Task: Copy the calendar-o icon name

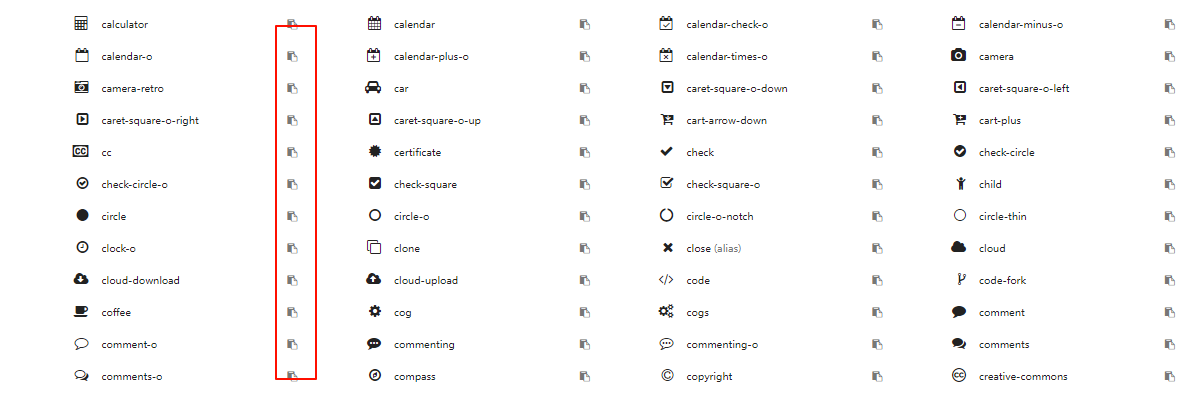Action: [x=293, y=56]
